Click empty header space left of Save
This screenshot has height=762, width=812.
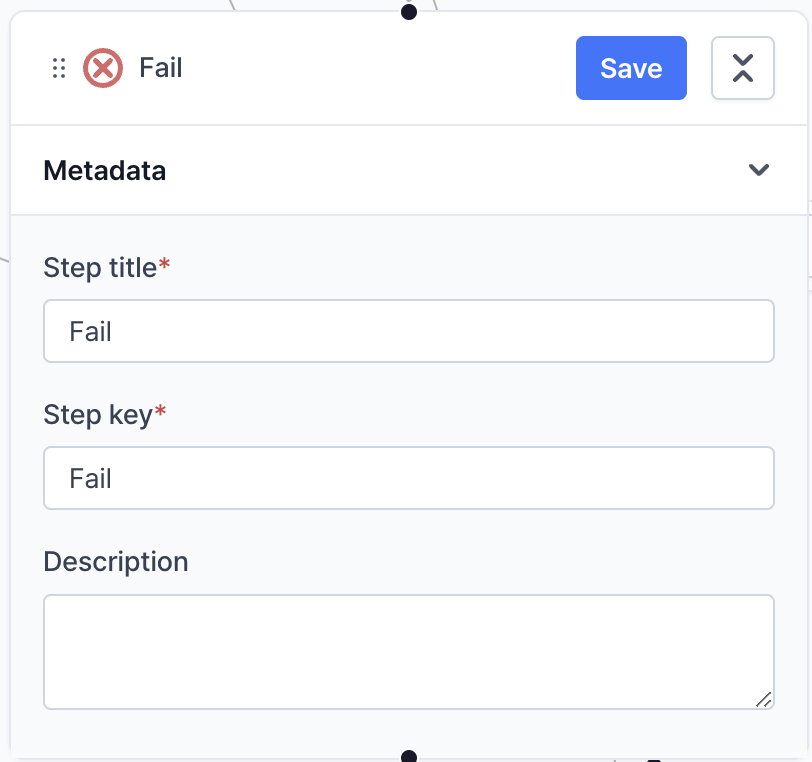pos(380,68)
